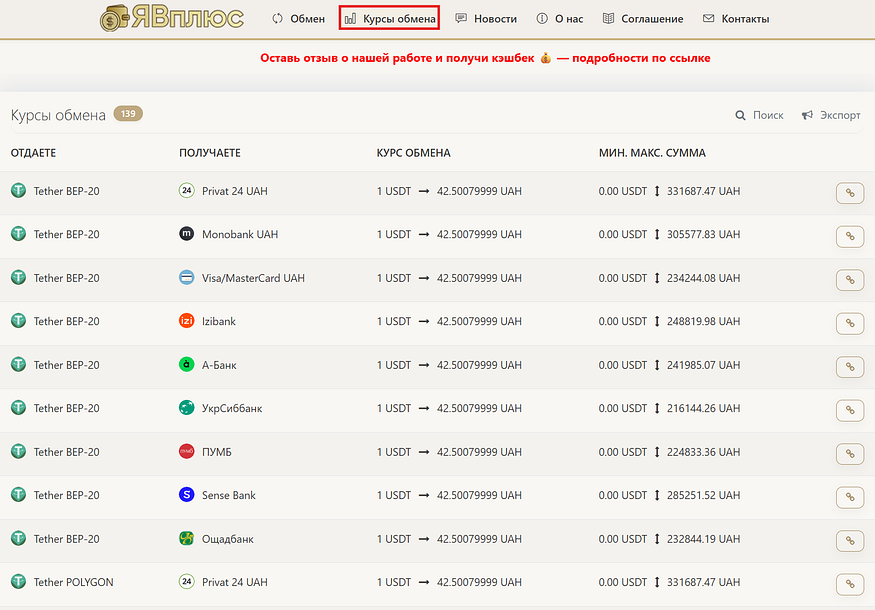Copy link for the А-Банк row
875x610 pixels.
850,367
